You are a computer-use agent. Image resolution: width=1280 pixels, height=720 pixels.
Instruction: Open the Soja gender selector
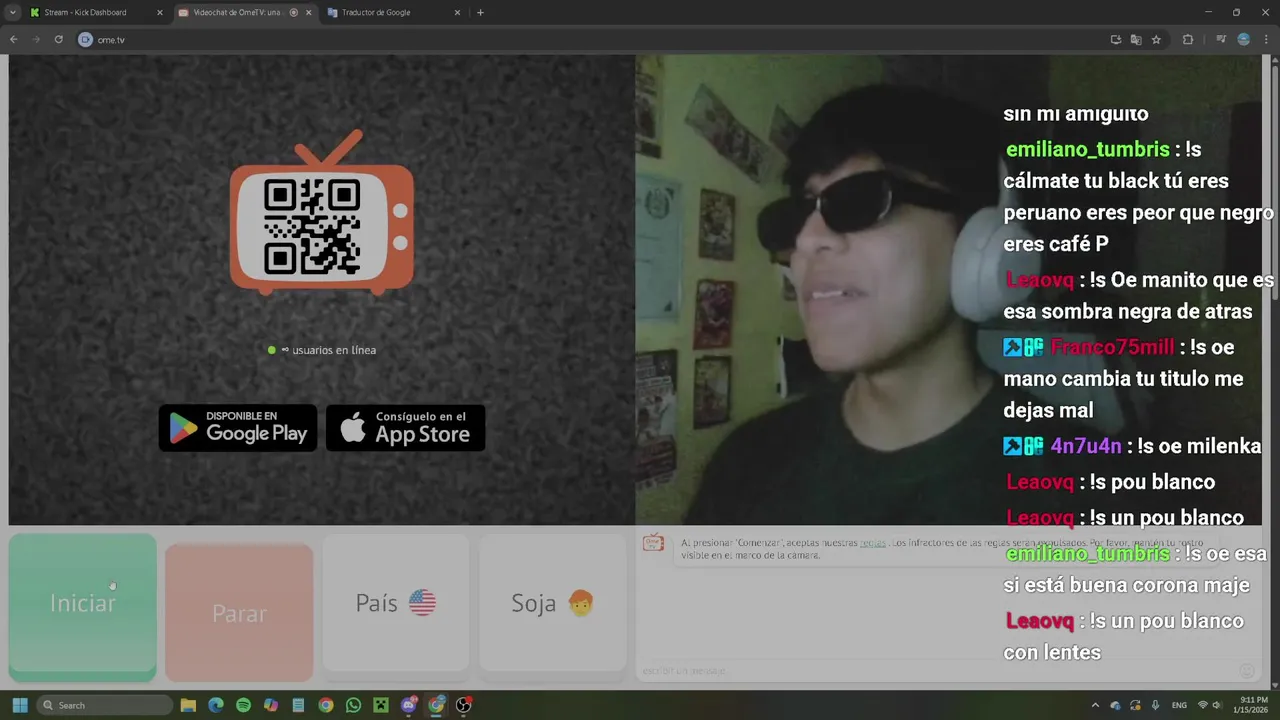[552, 603]
